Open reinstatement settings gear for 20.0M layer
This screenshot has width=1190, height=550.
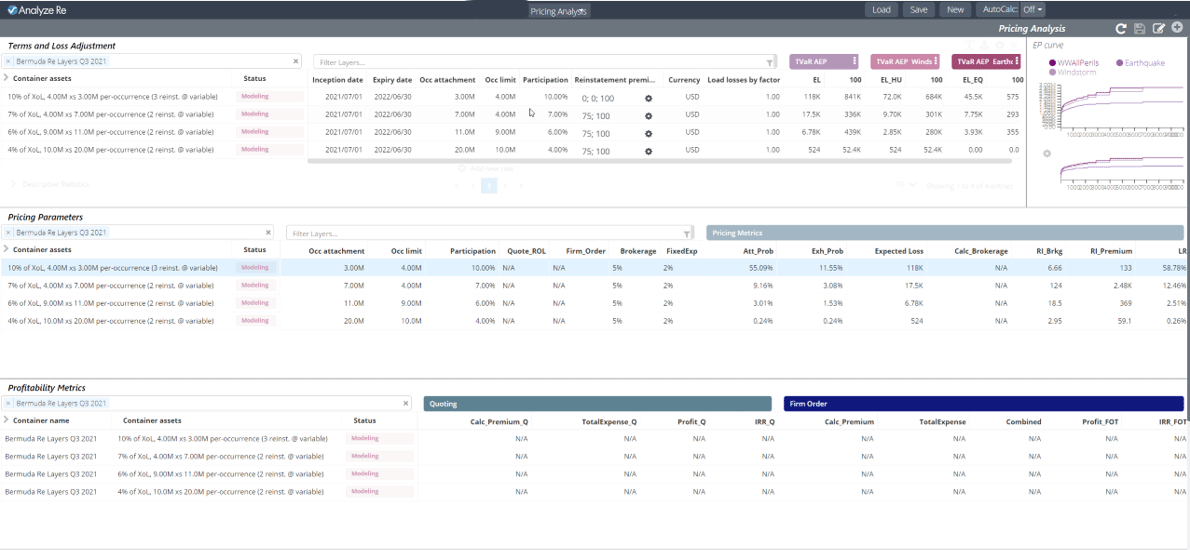pos(648,150)
